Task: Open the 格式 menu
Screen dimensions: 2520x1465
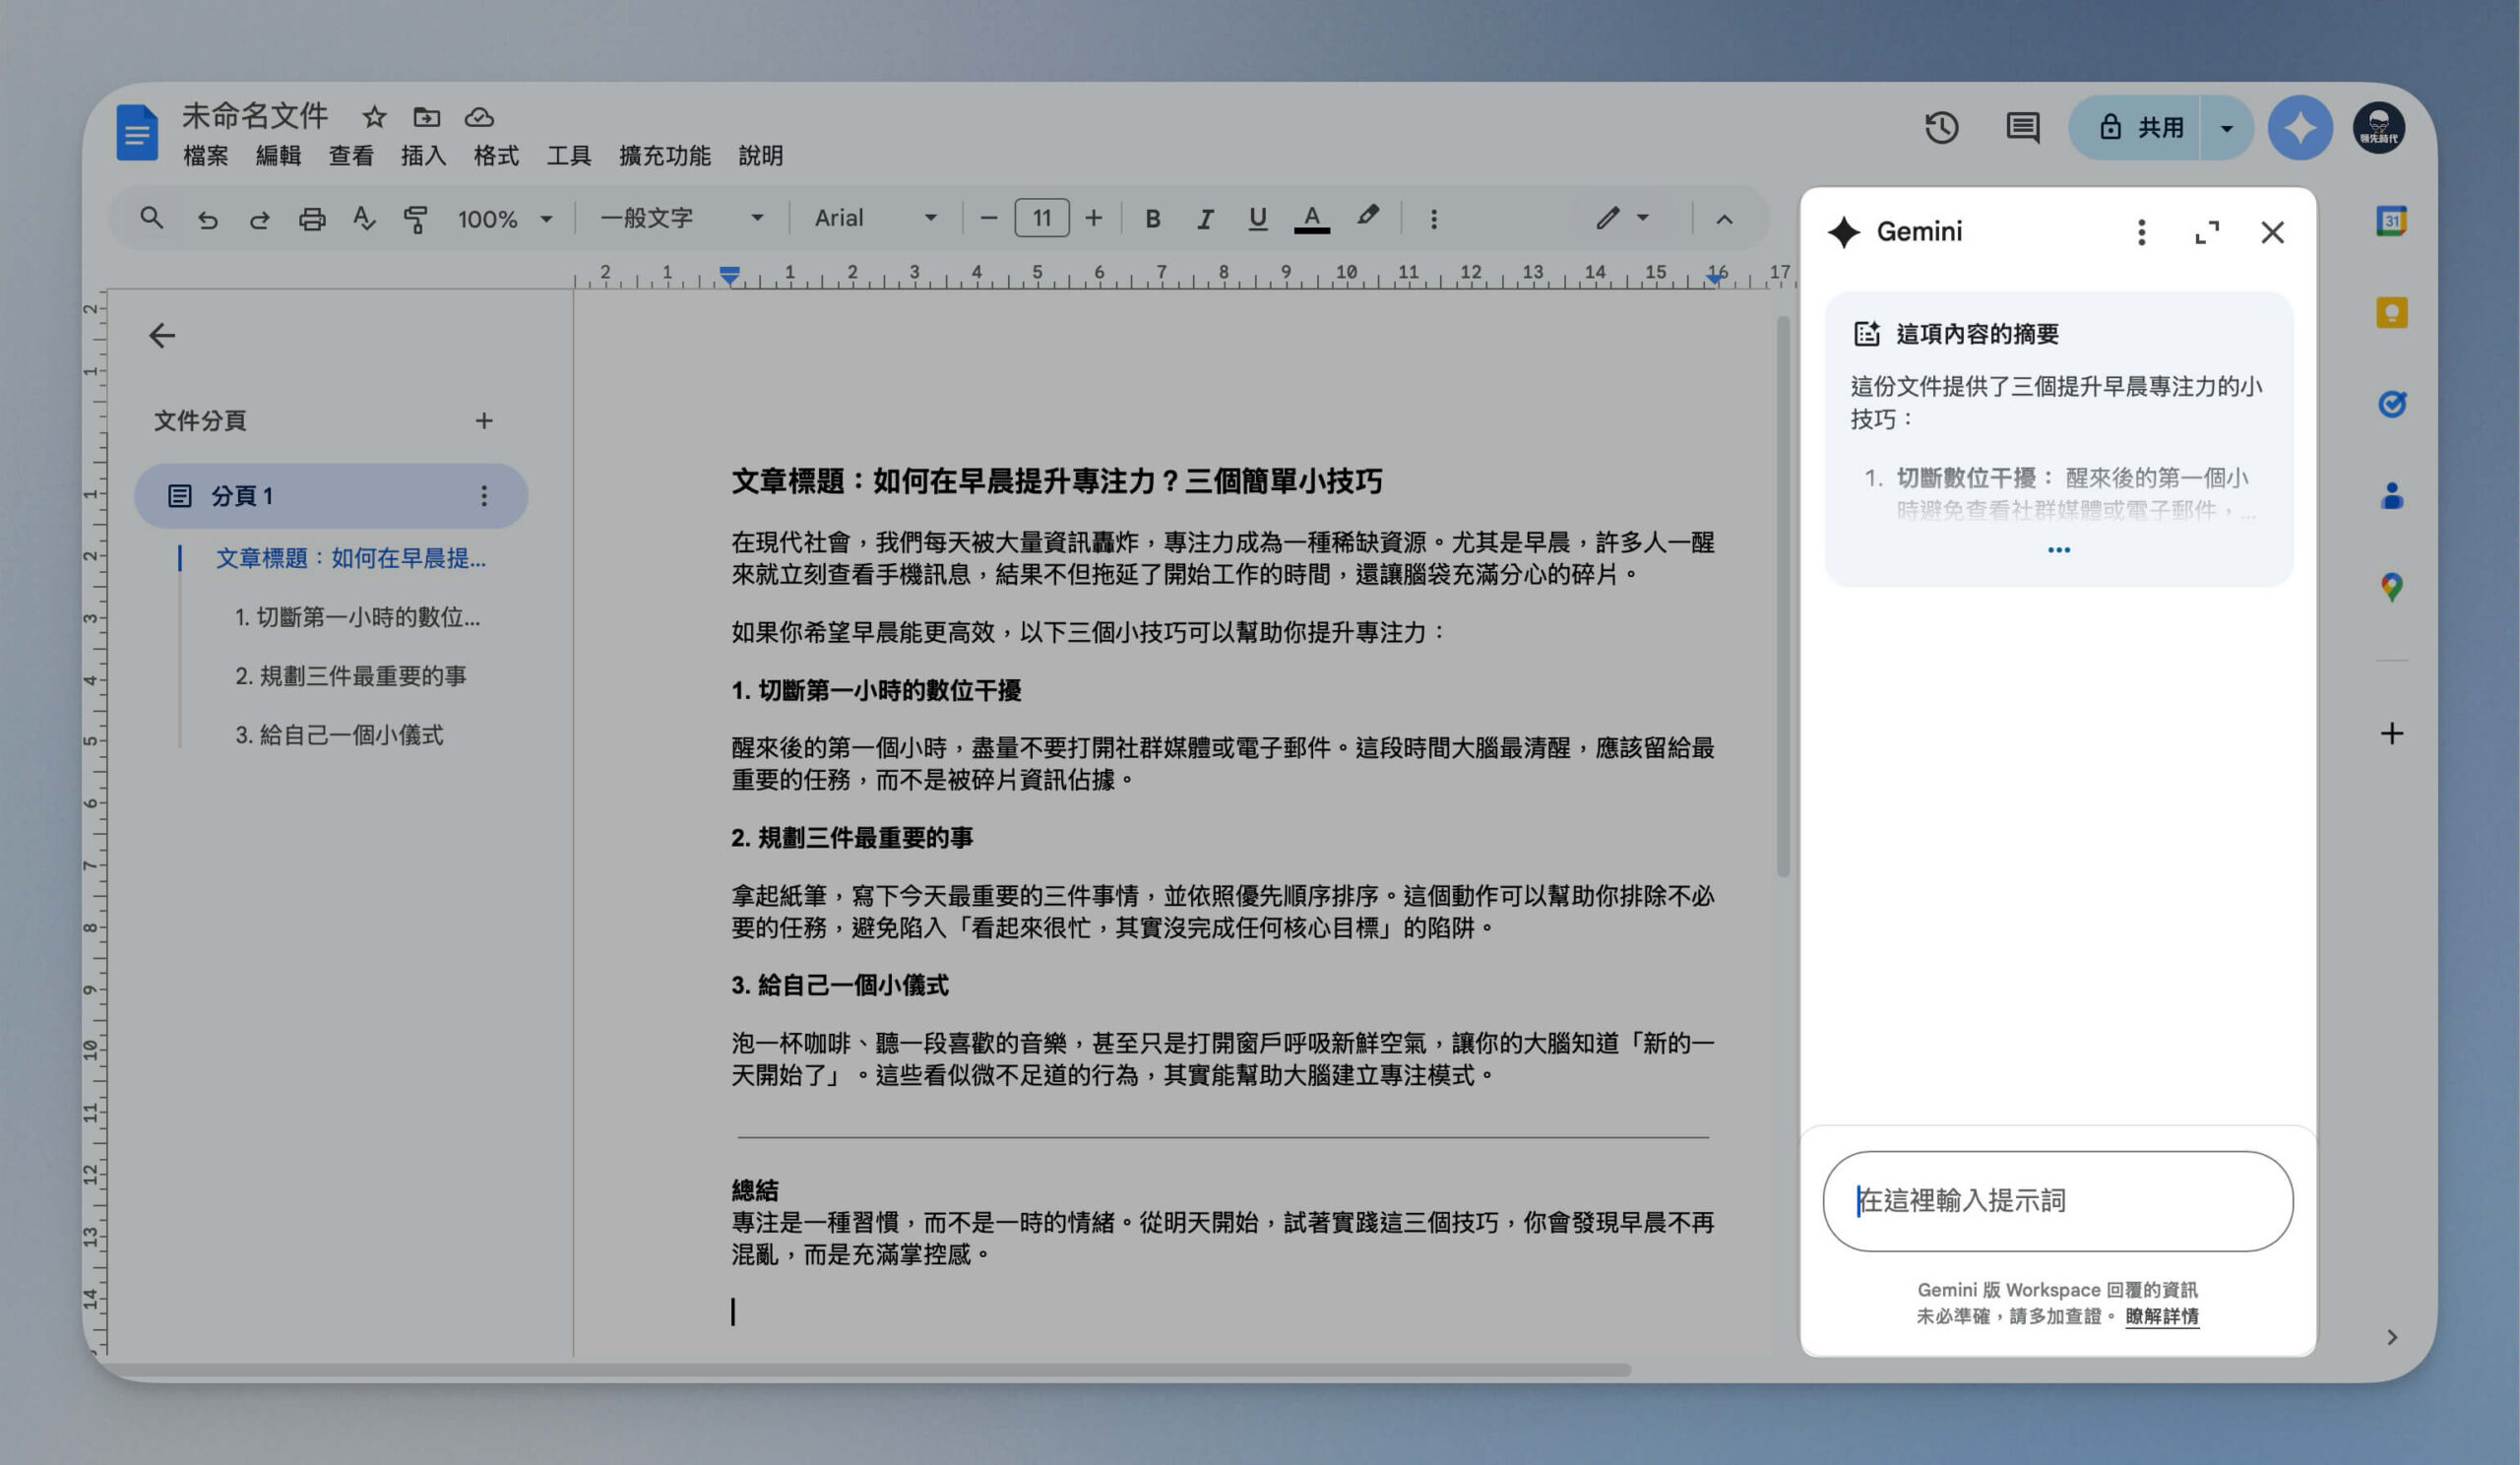Action: click(496, 156)
